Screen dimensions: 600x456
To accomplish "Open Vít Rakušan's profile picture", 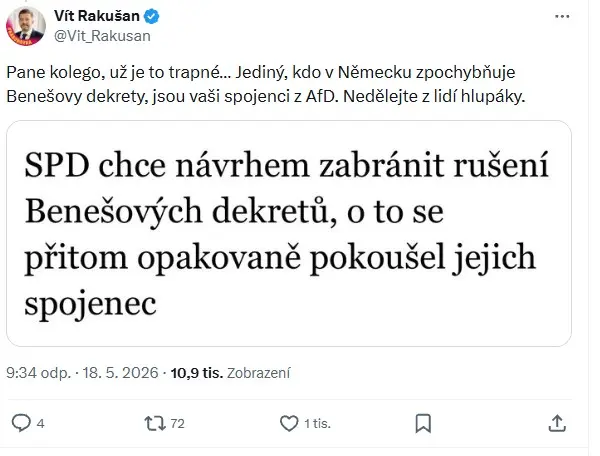I will point(26,26).
